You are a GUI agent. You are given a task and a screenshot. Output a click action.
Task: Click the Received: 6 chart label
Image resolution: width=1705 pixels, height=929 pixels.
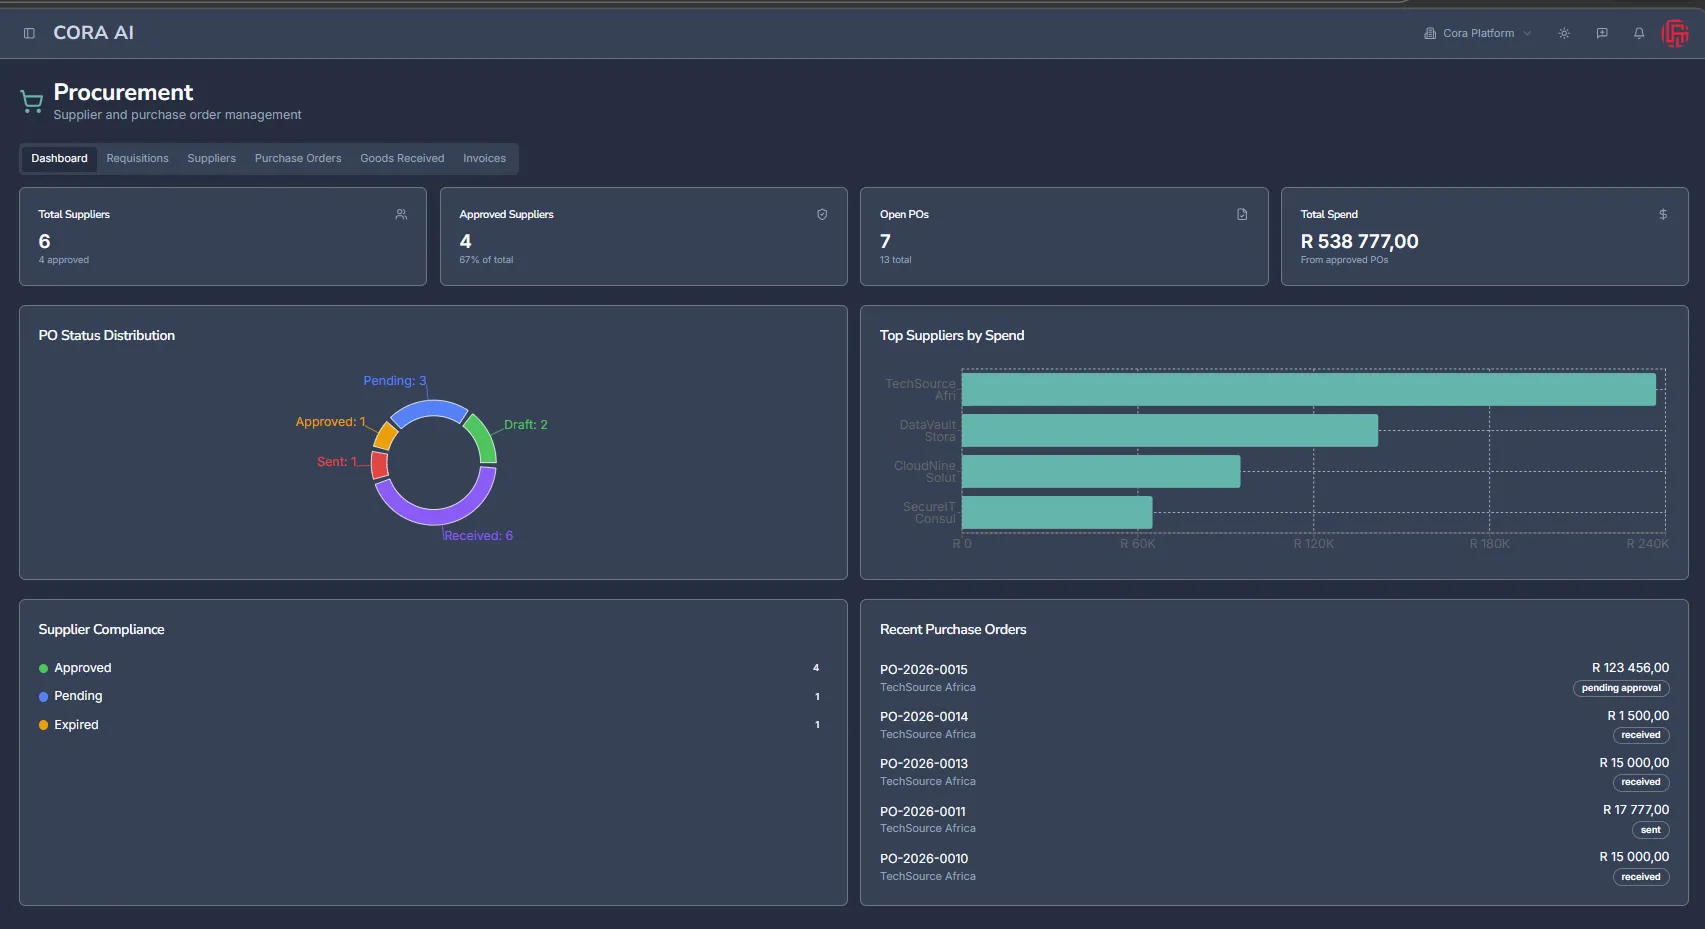coord(478,536)
